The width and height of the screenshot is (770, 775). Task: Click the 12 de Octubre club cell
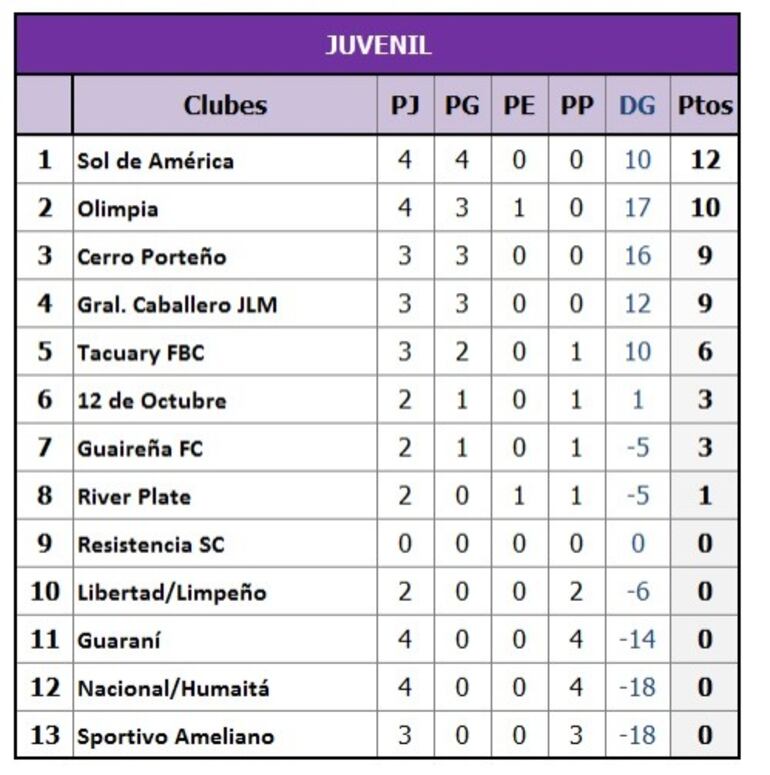tap(152, 401)
